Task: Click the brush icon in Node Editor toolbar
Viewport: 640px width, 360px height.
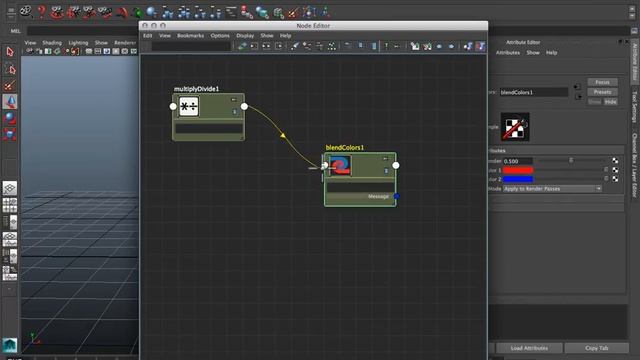Action: [295, 46]
